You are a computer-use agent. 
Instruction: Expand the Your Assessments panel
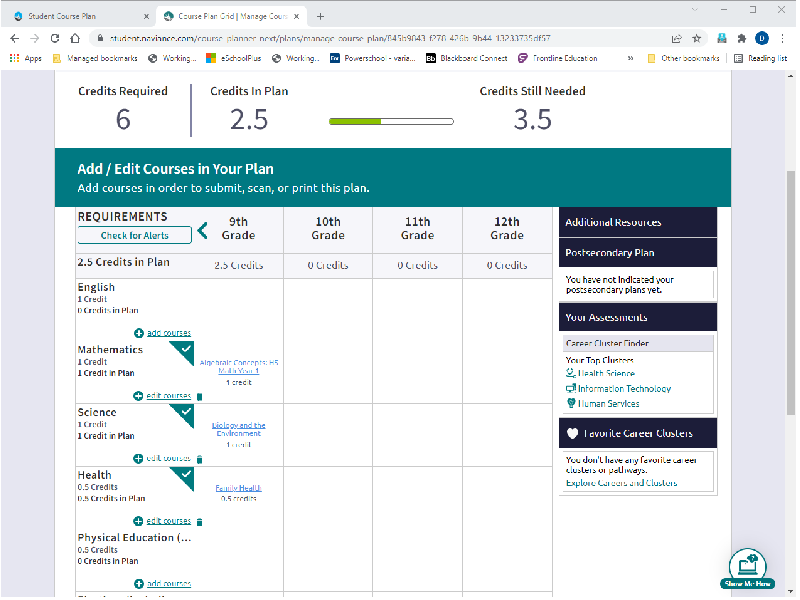(x=638, y=317)
